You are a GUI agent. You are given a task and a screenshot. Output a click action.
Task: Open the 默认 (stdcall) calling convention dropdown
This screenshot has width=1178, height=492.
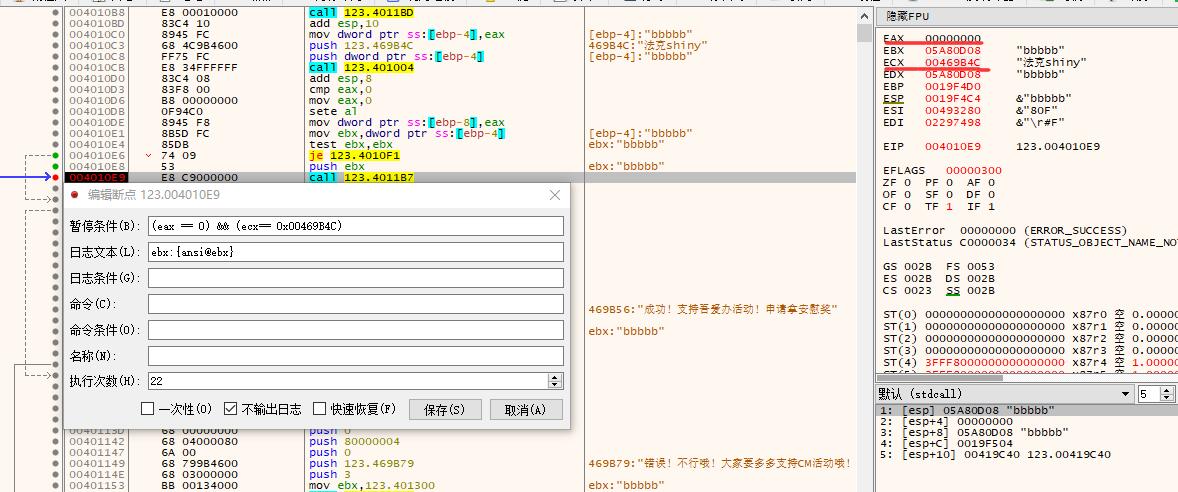[1125, 394]
